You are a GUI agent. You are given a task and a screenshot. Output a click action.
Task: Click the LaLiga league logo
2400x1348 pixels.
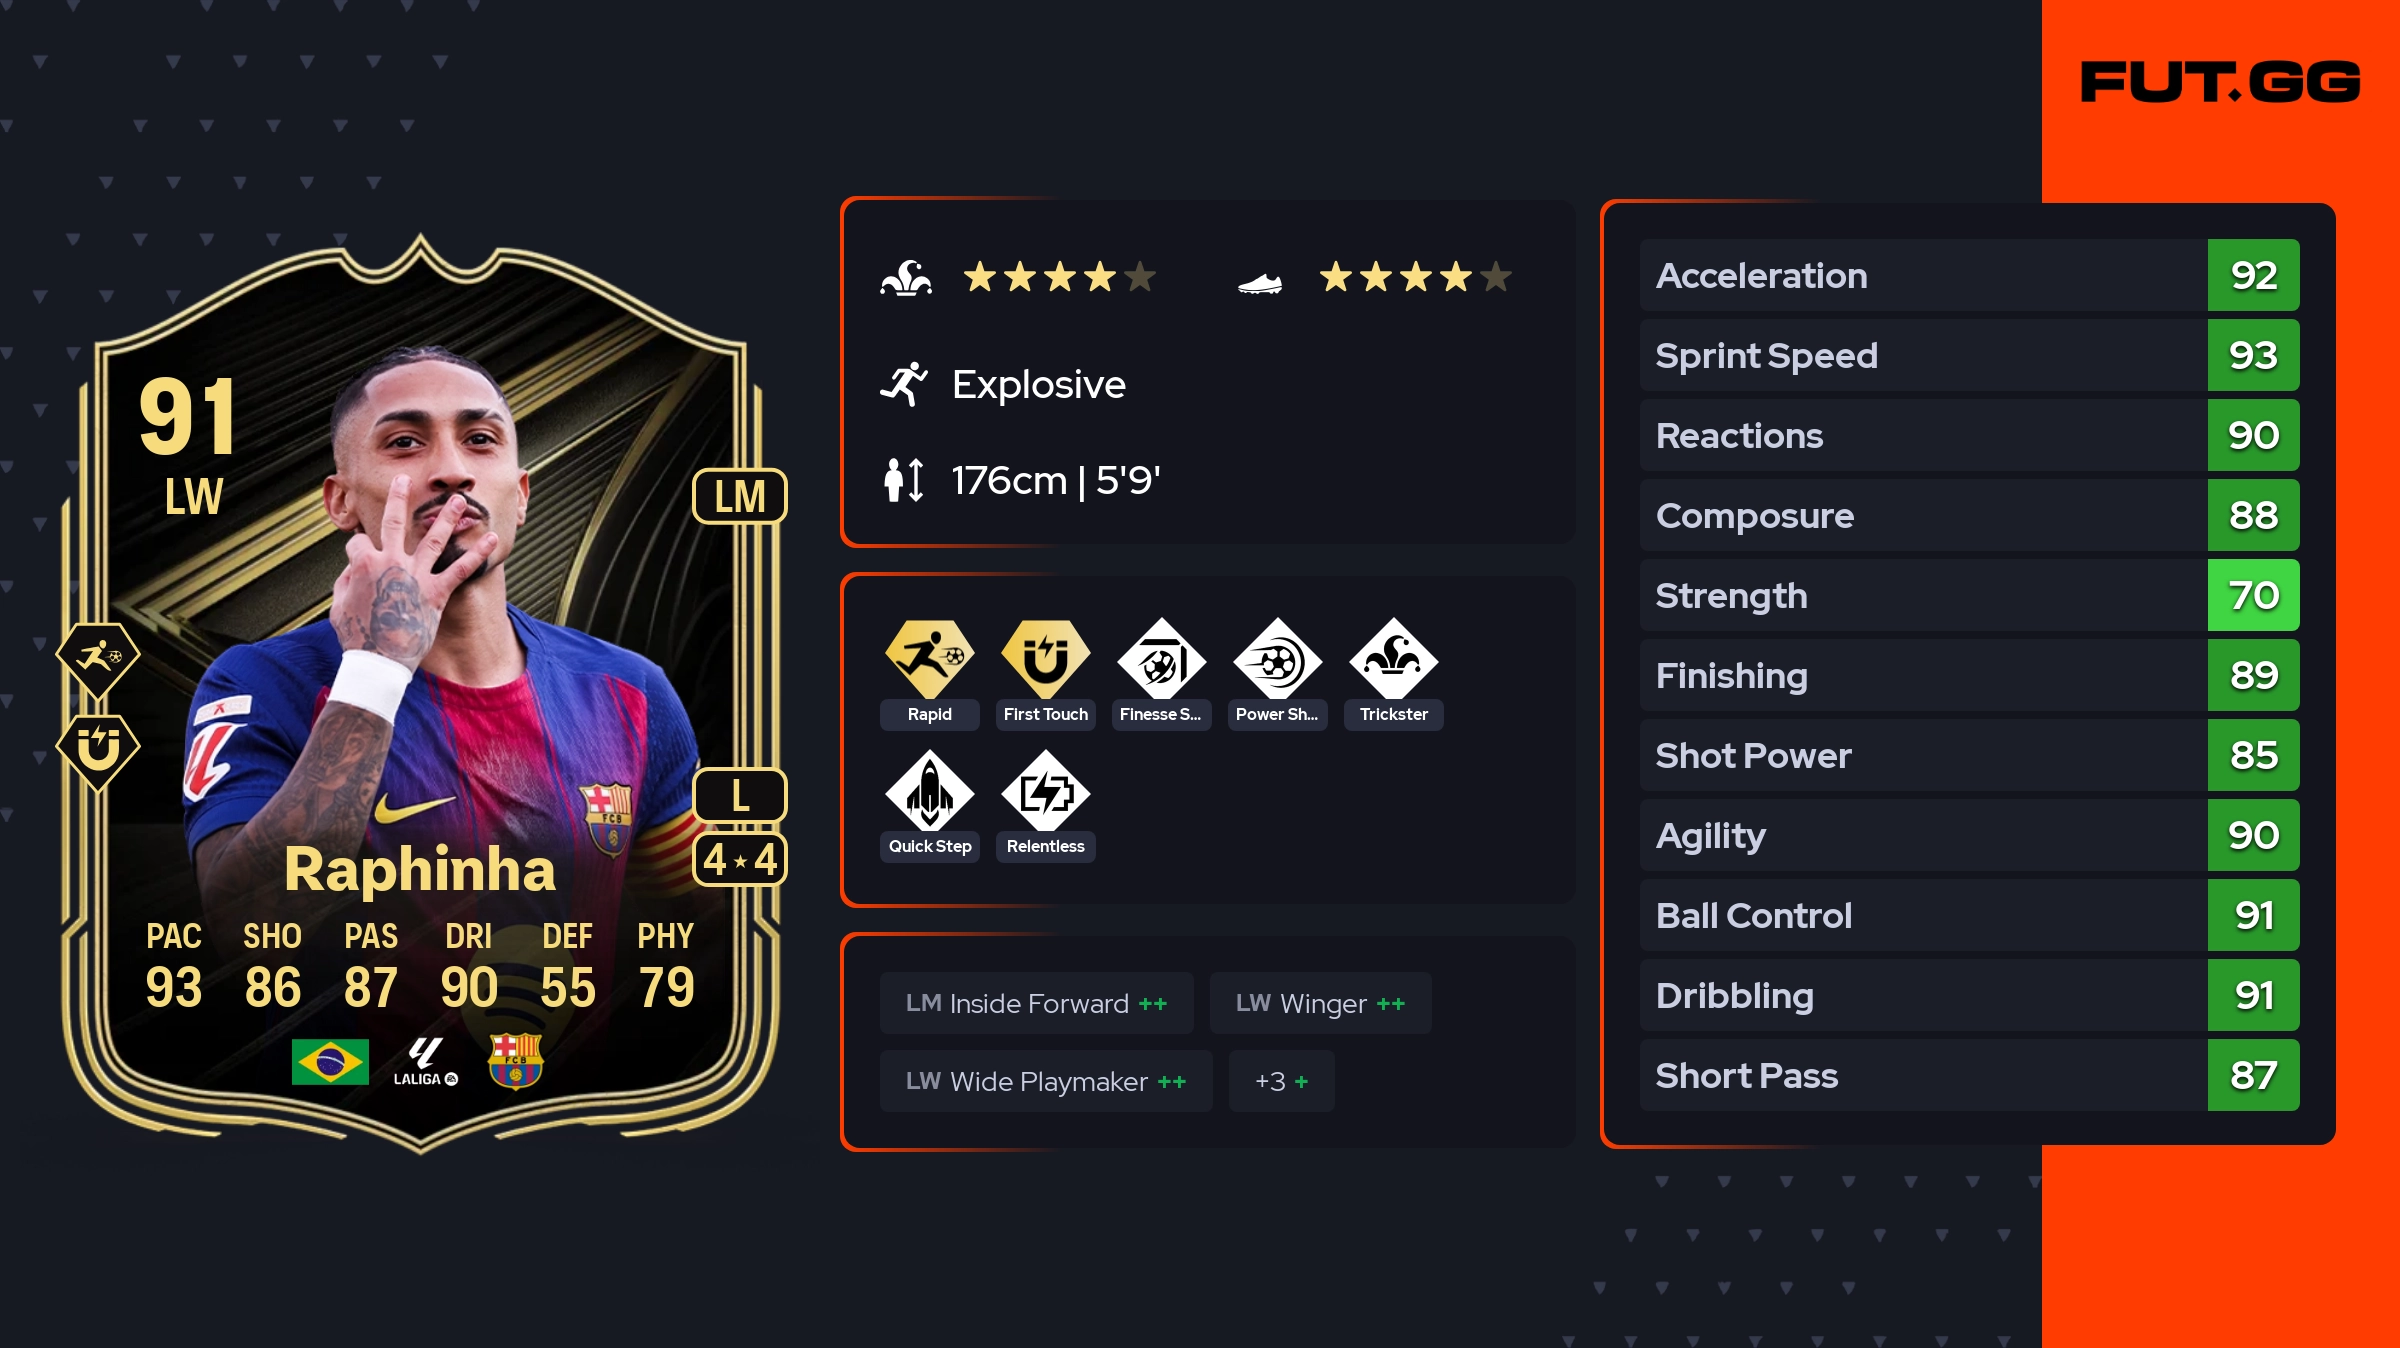tap(425, 1061)
